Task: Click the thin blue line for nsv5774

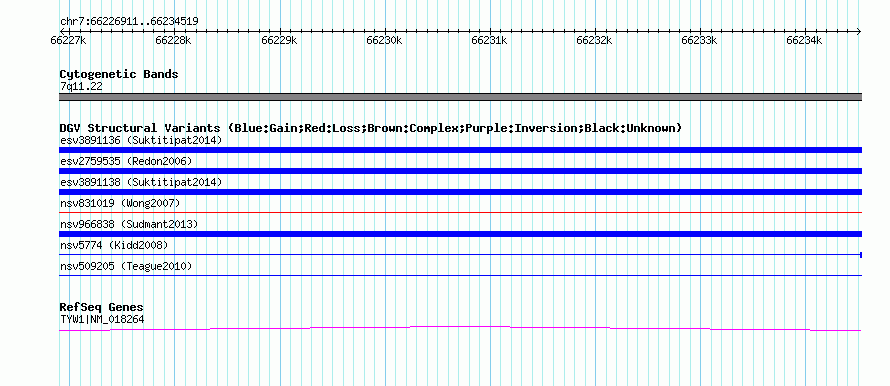Action: click(x=460, y=254)
